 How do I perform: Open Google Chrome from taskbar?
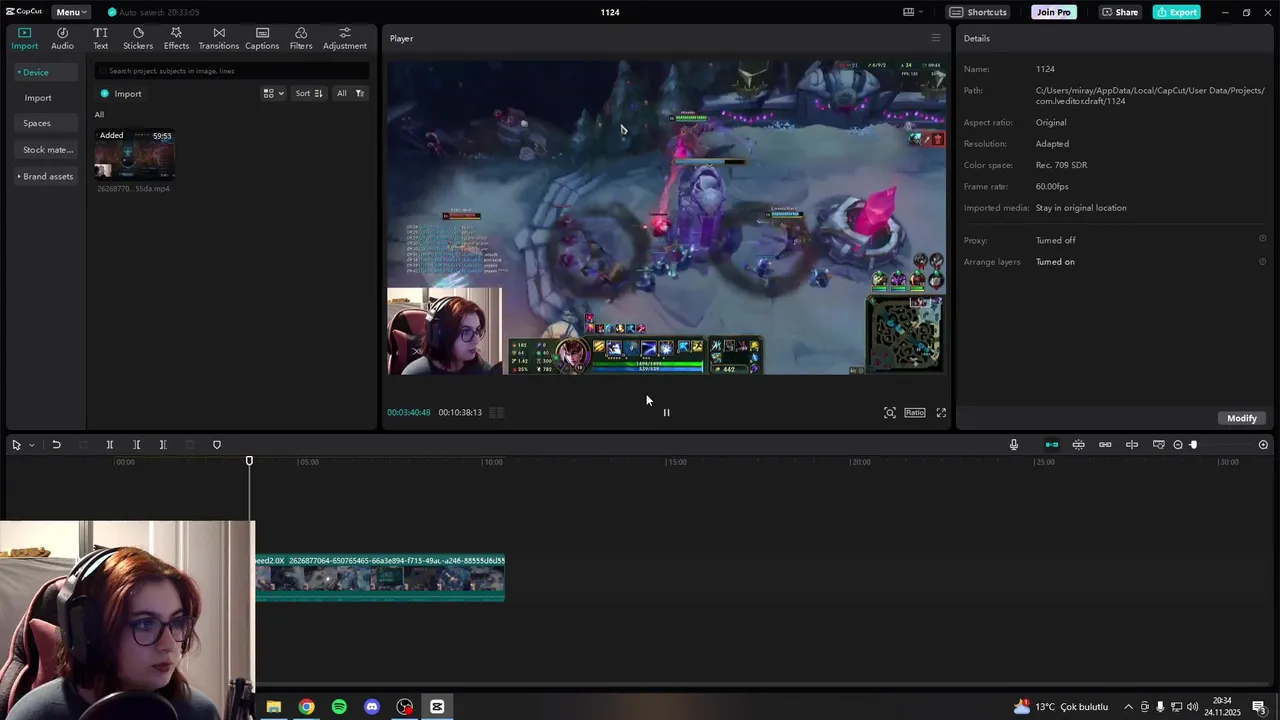point(306,707)
